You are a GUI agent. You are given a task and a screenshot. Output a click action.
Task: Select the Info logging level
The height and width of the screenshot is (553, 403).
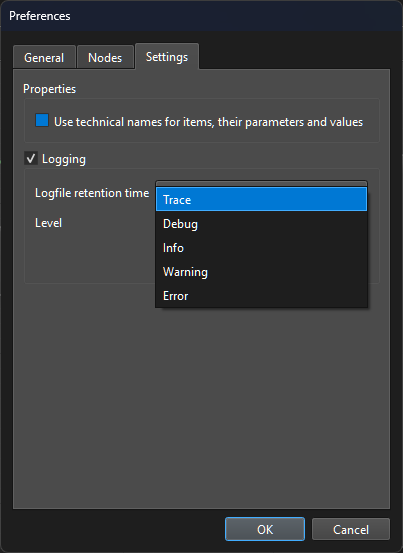pos(261,248)
